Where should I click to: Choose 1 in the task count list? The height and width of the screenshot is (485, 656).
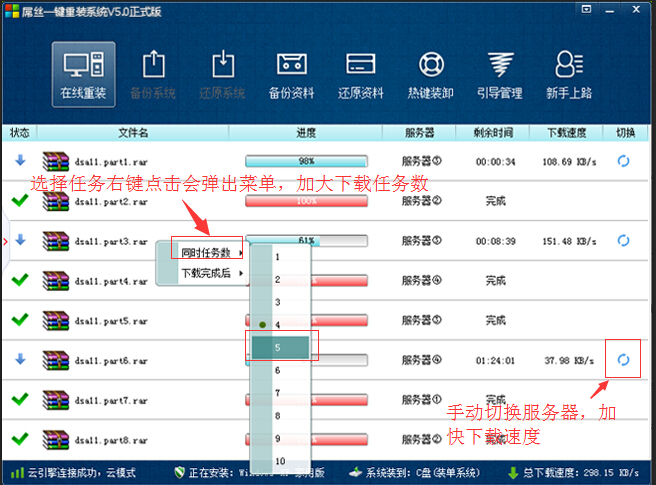(279, 256)
